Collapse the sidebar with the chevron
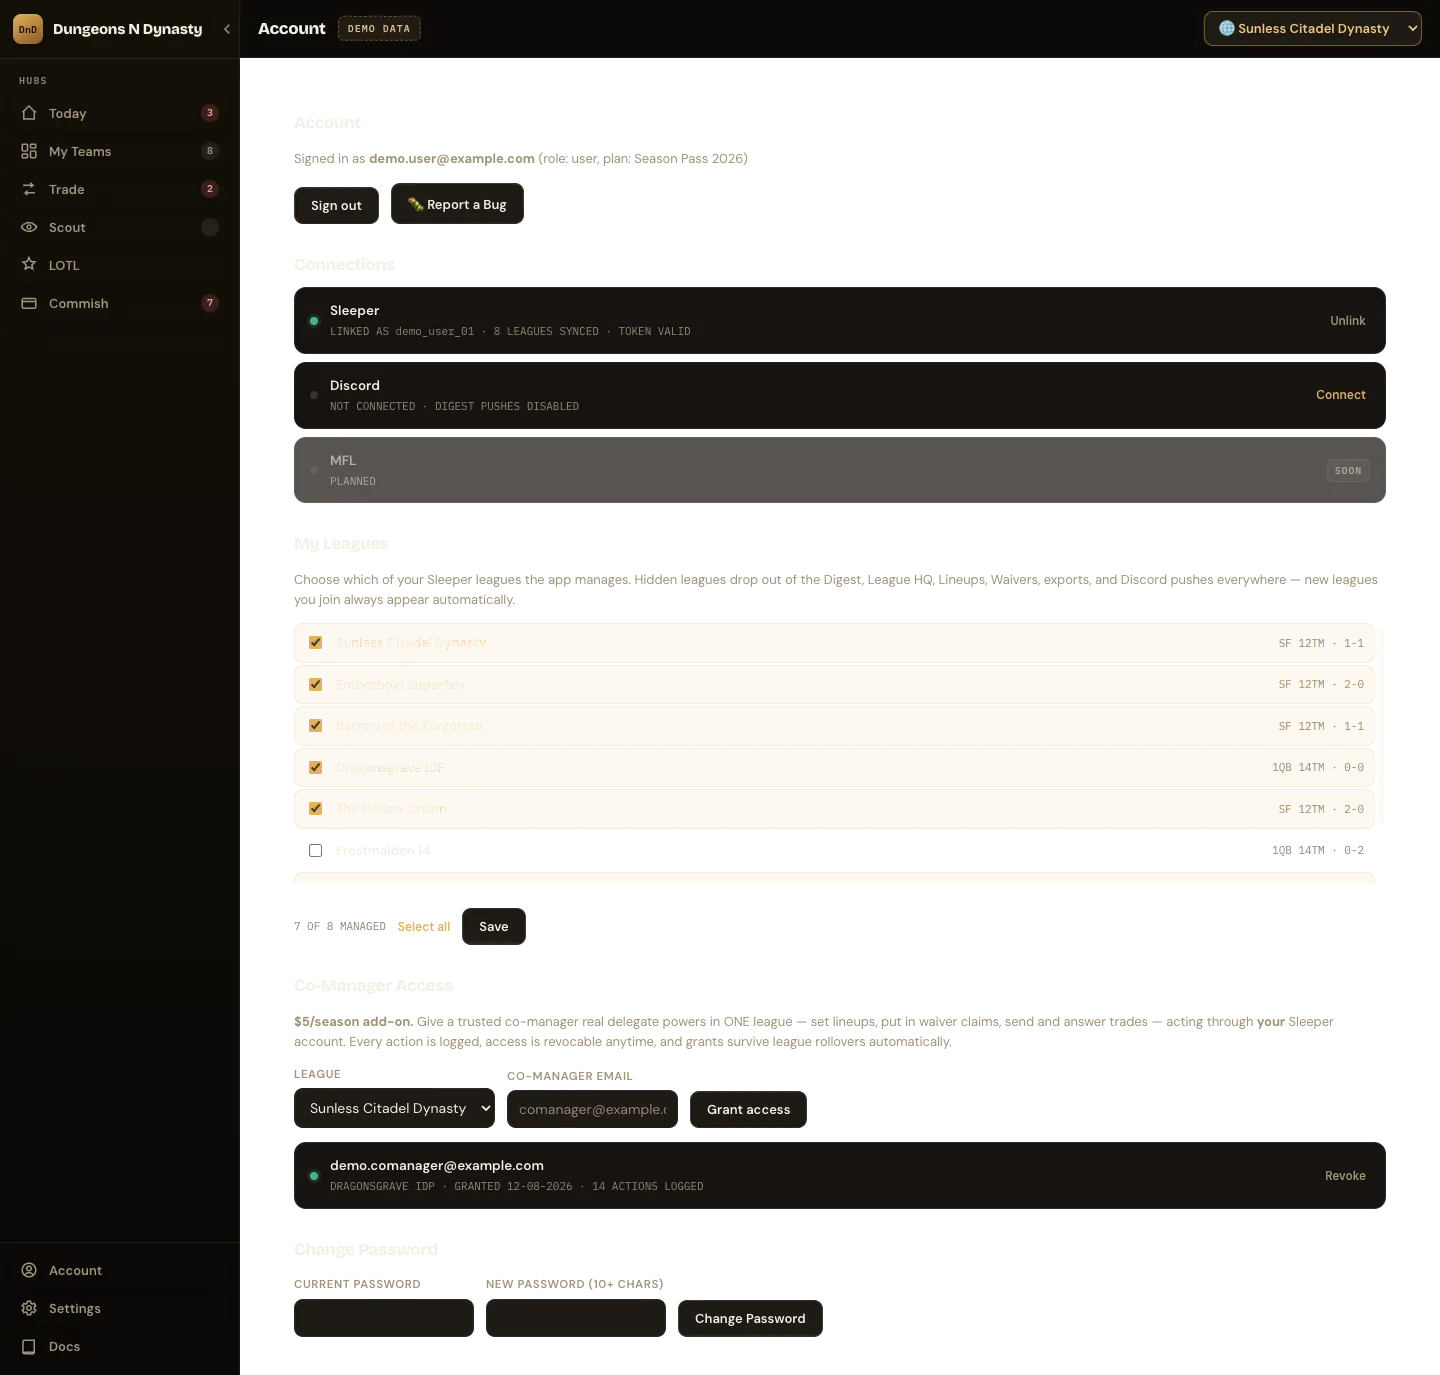Screen dimensions: 1440x1375 coord(227,29)
